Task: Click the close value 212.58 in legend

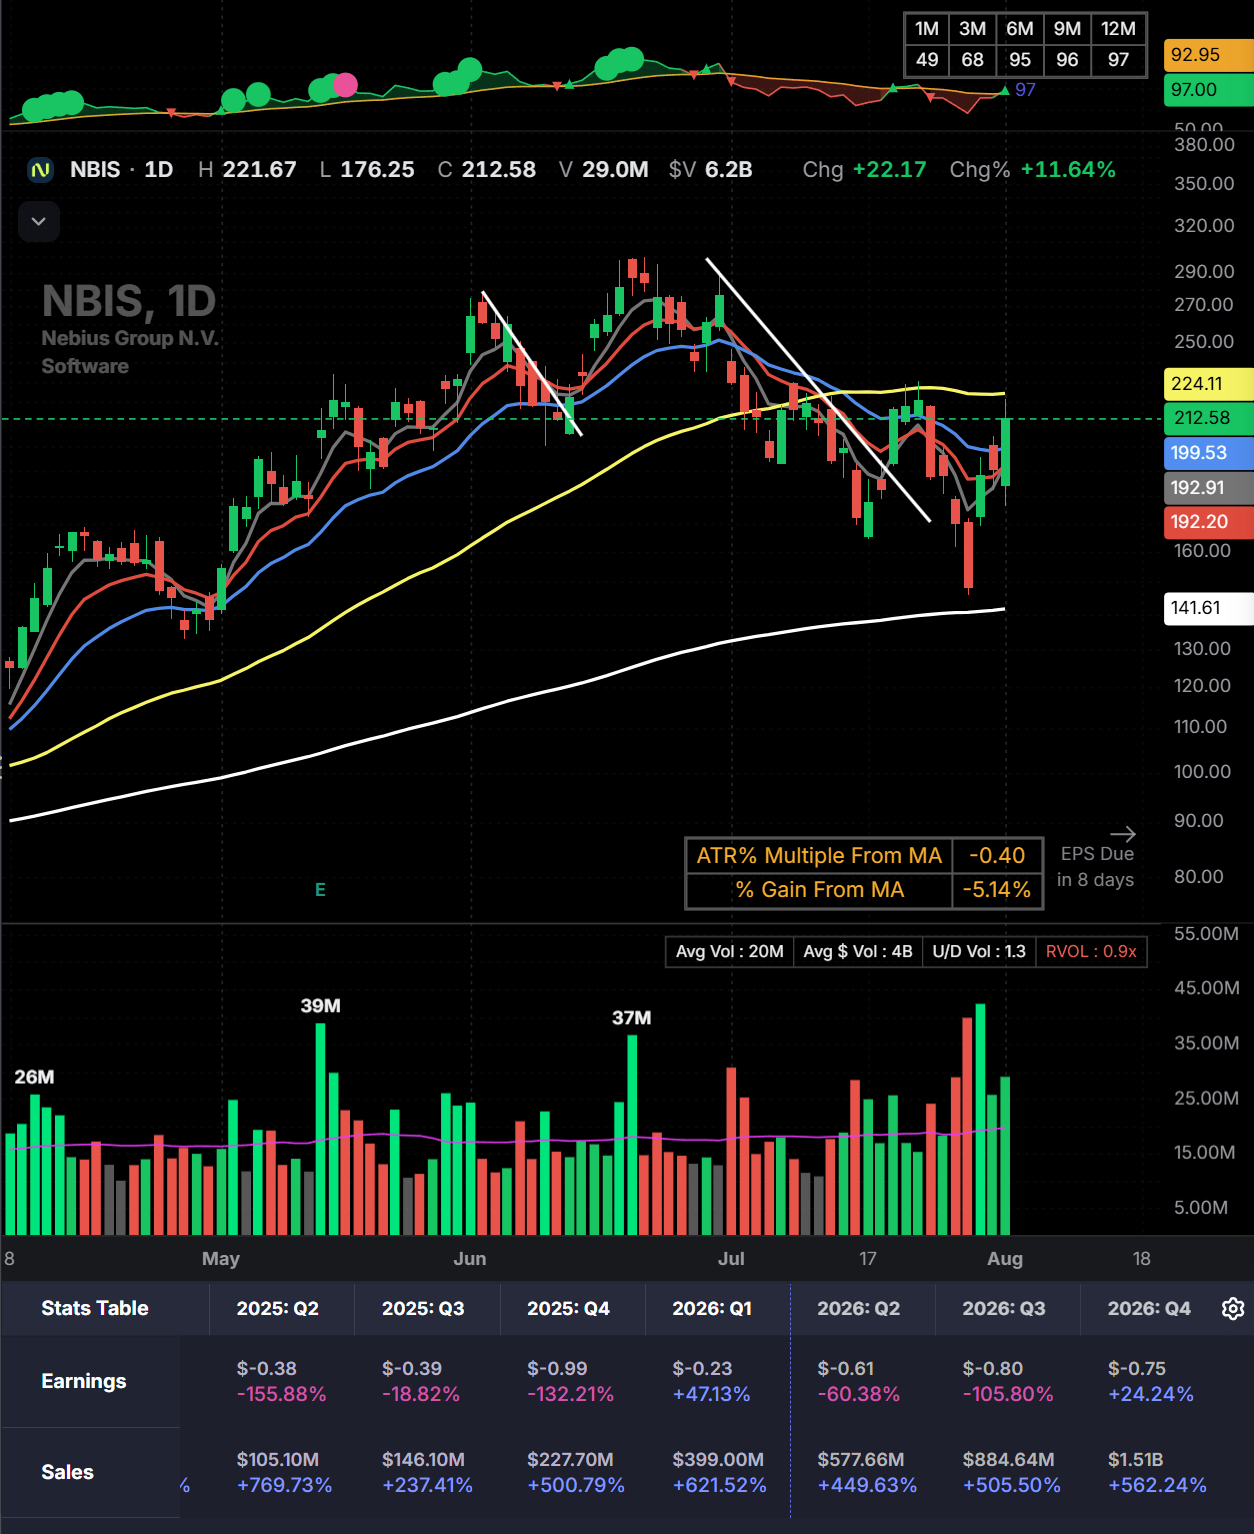Action: tap(499, 170)
